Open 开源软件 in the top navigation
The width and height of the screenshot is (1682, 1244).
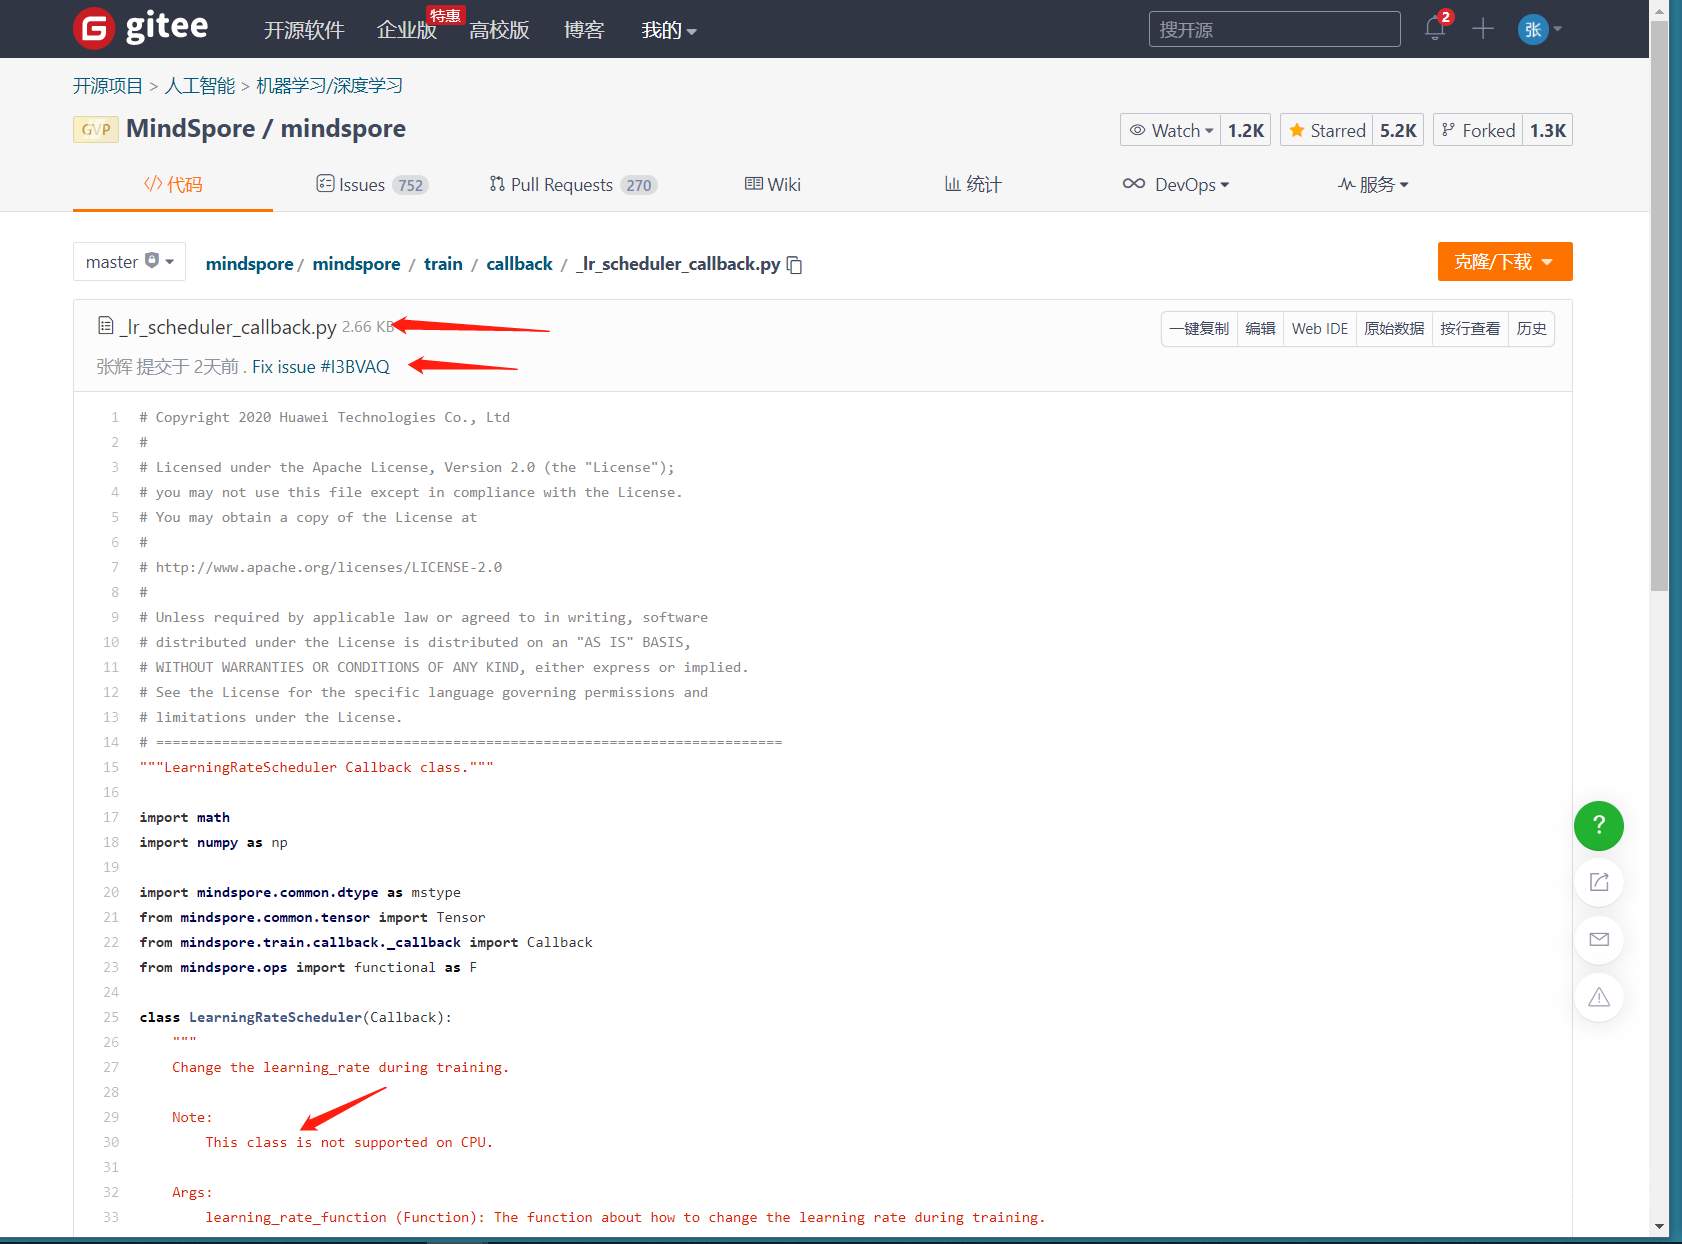(x=304, y=30)
